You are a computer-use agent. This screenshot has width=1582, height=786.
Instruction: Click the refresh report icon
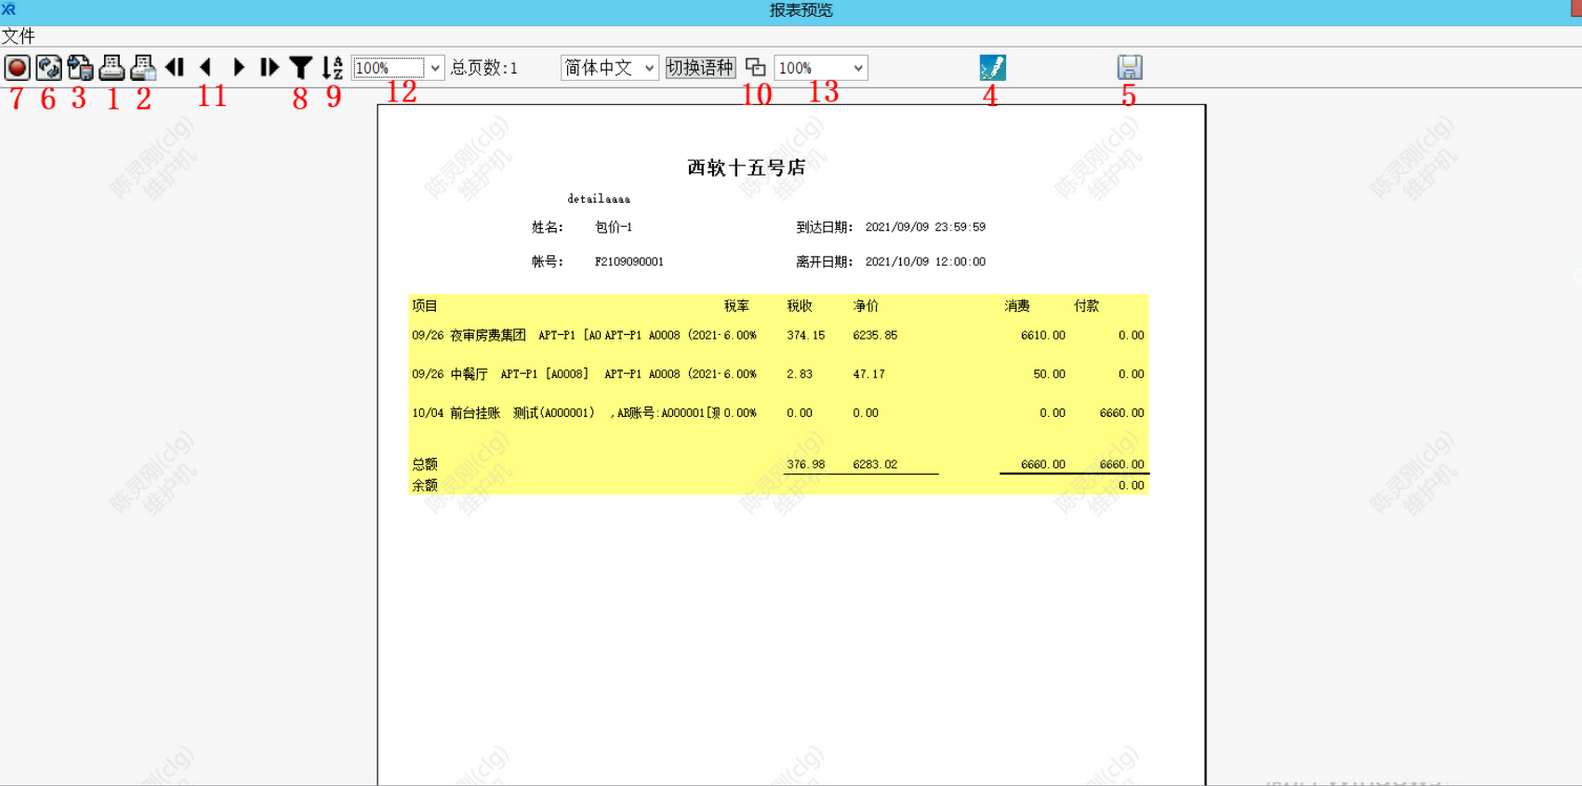coord(48,68)
